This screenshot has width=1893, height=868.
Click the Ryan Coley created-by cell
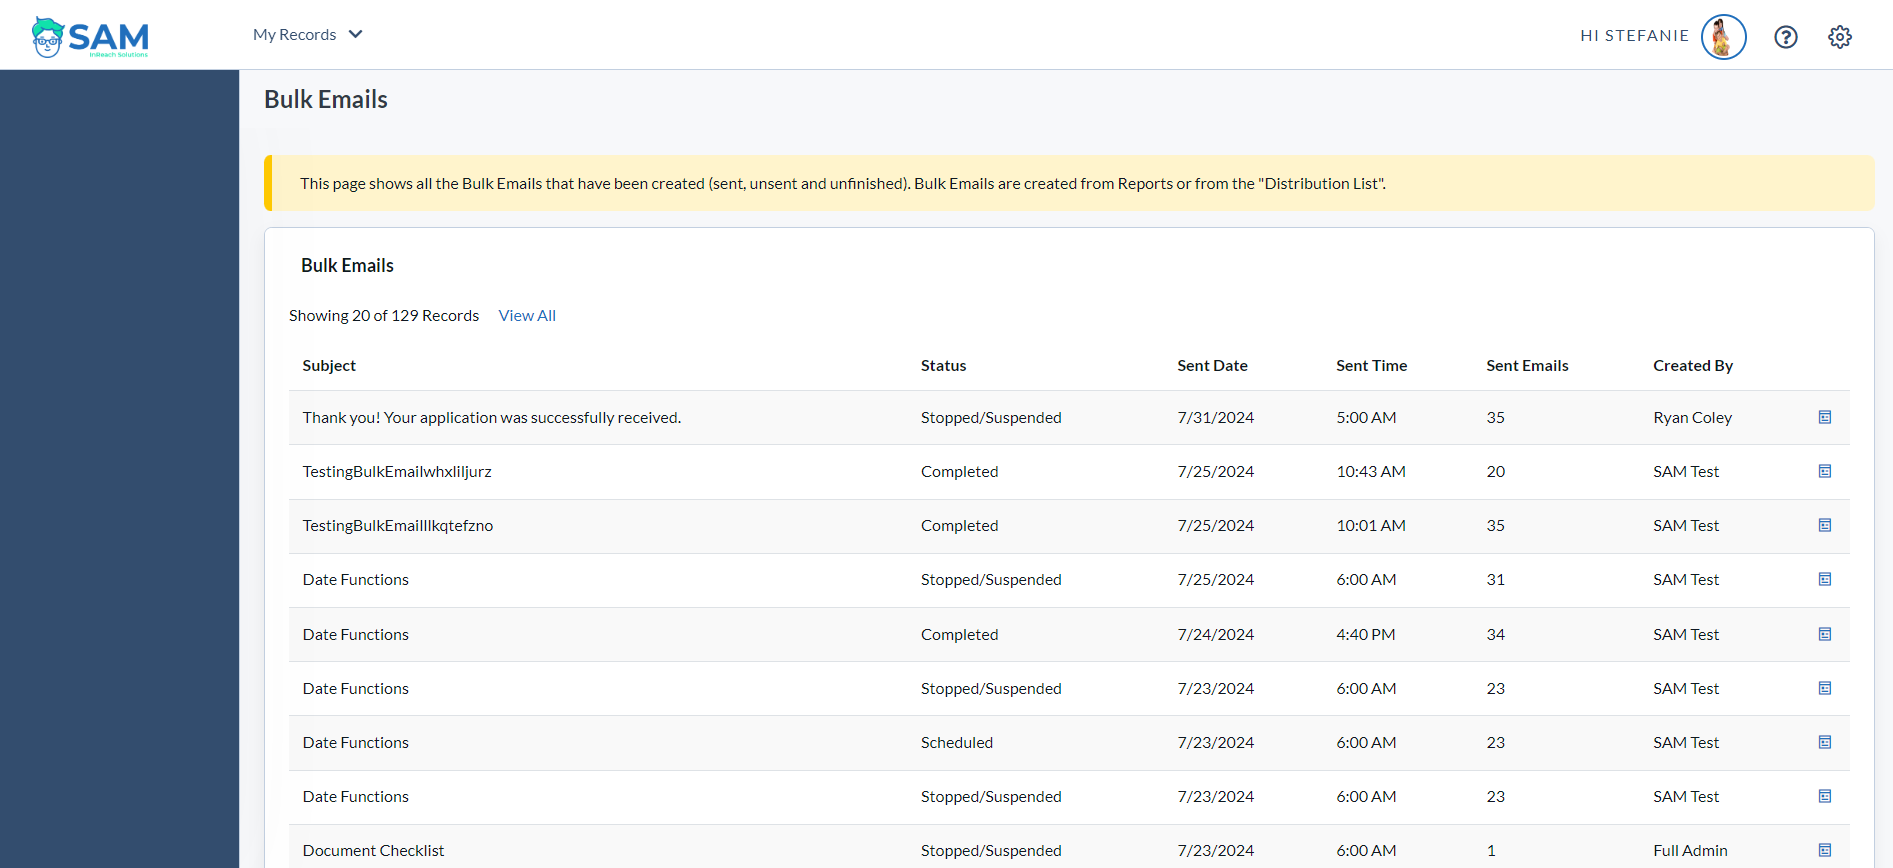[x=1692, y=418]
